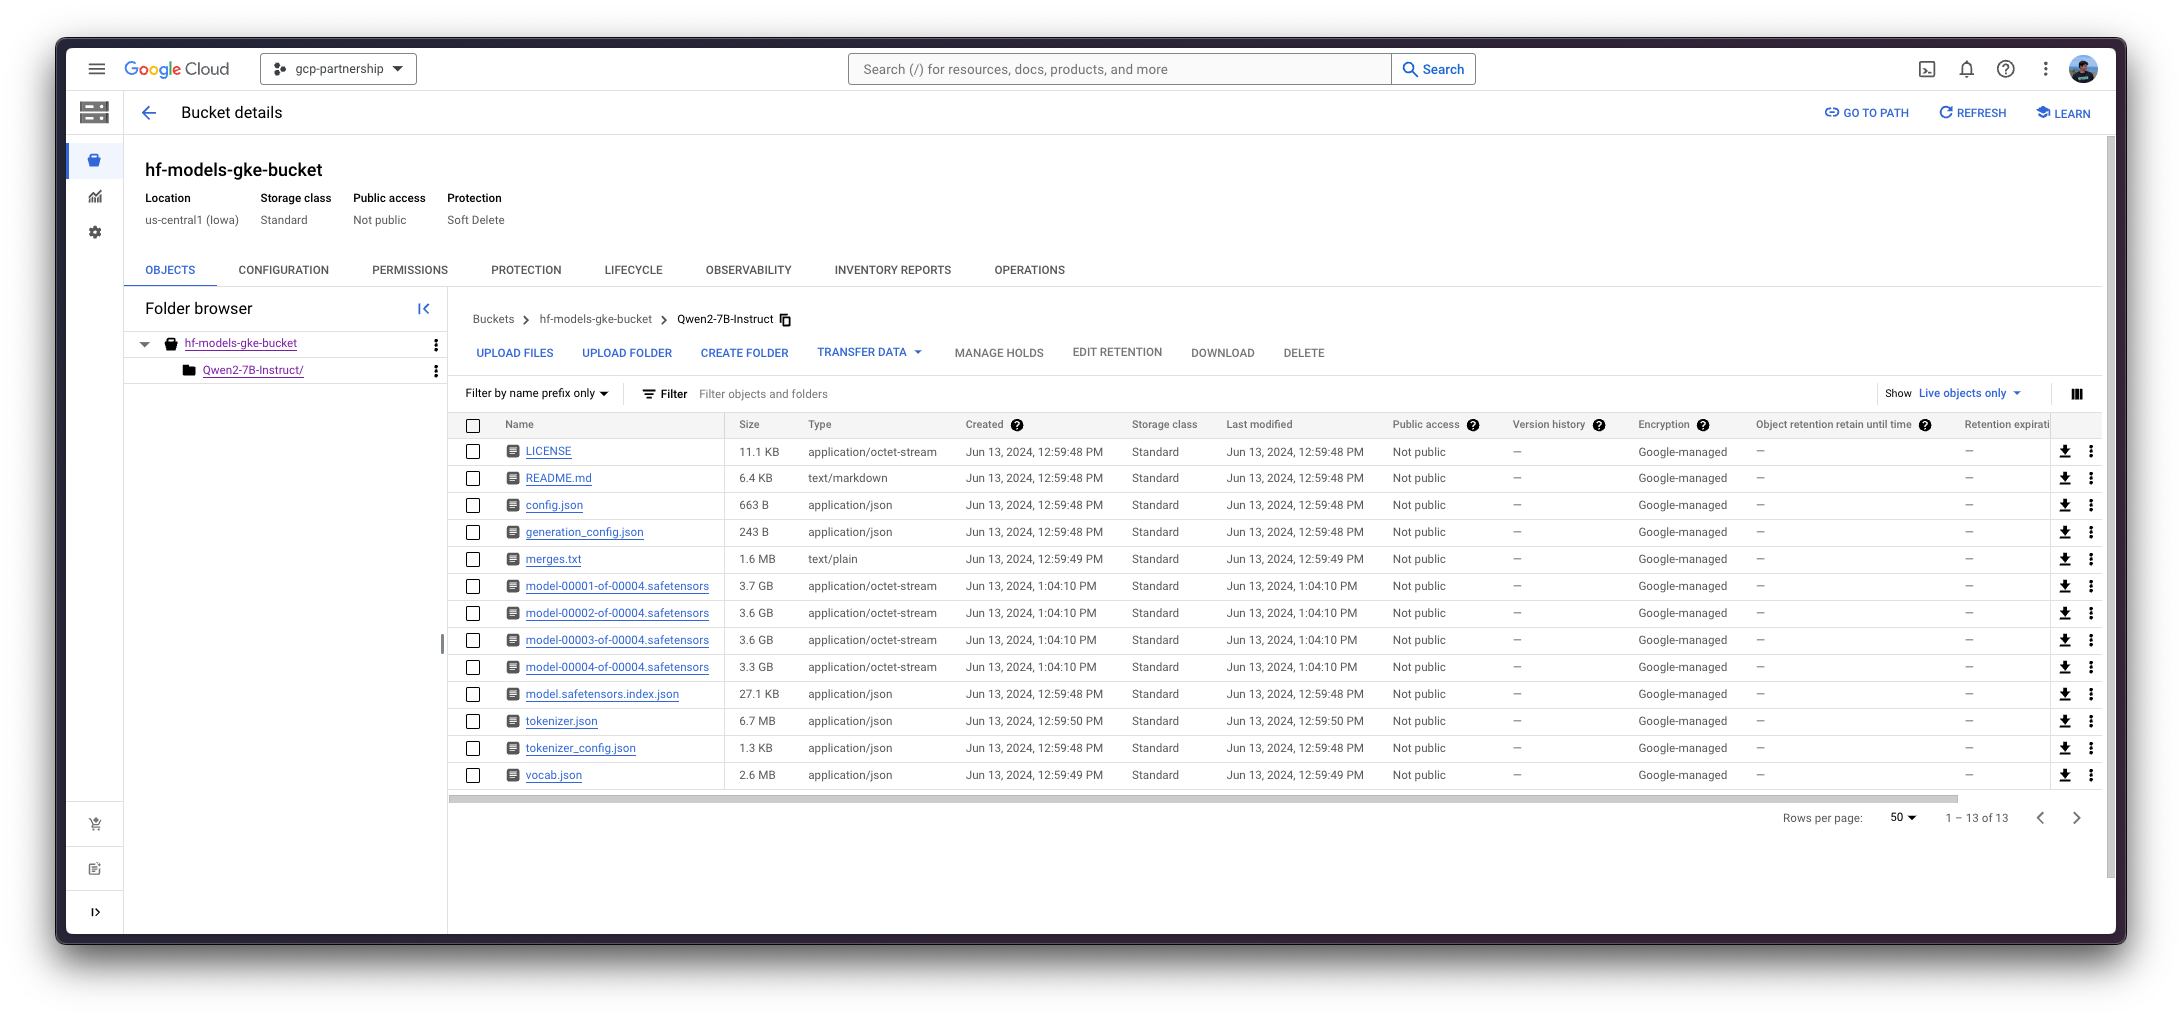Open the user account avatar
Viewport: 2182px width, 1018px height.
[x=2083, y=69]
